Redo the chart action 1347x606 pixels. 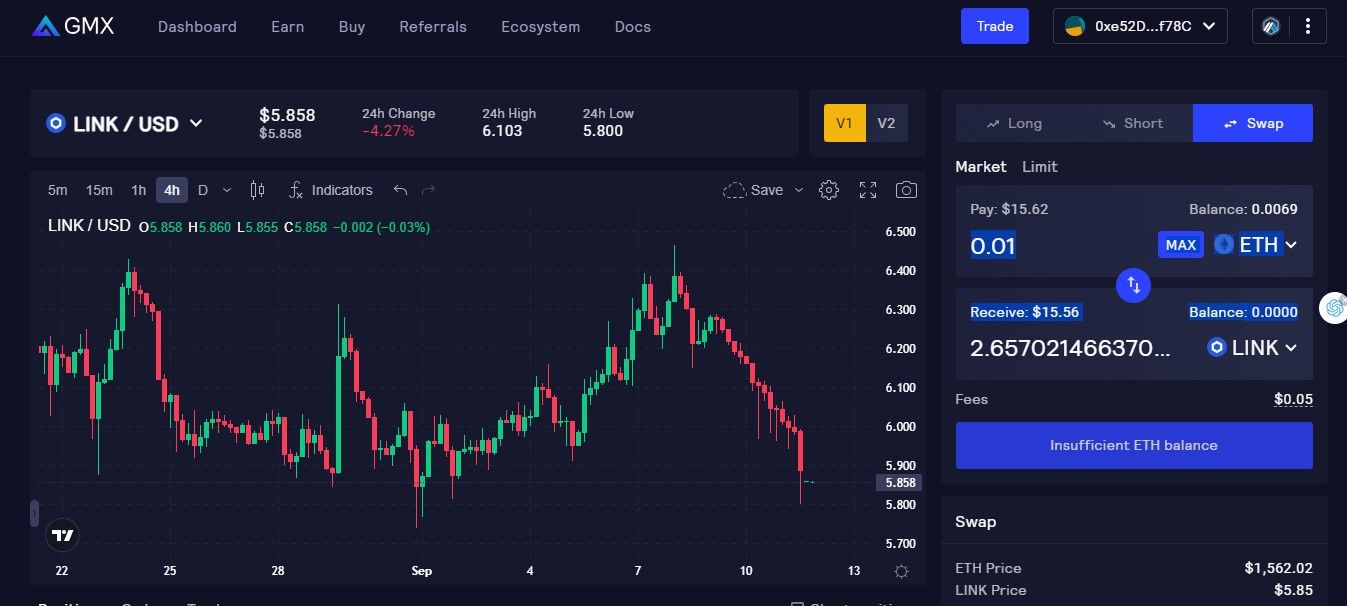pos(429,190)
